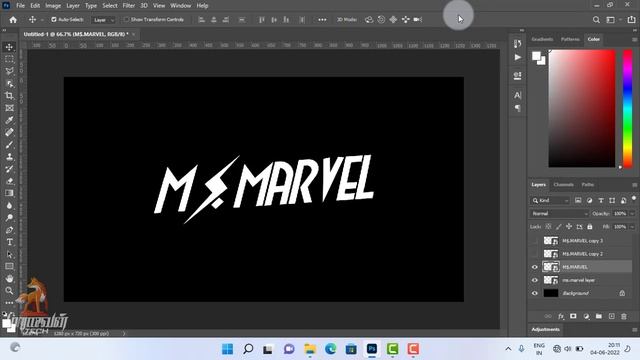
Task: Click the delete layer trash icon
Action: [624, 316]
